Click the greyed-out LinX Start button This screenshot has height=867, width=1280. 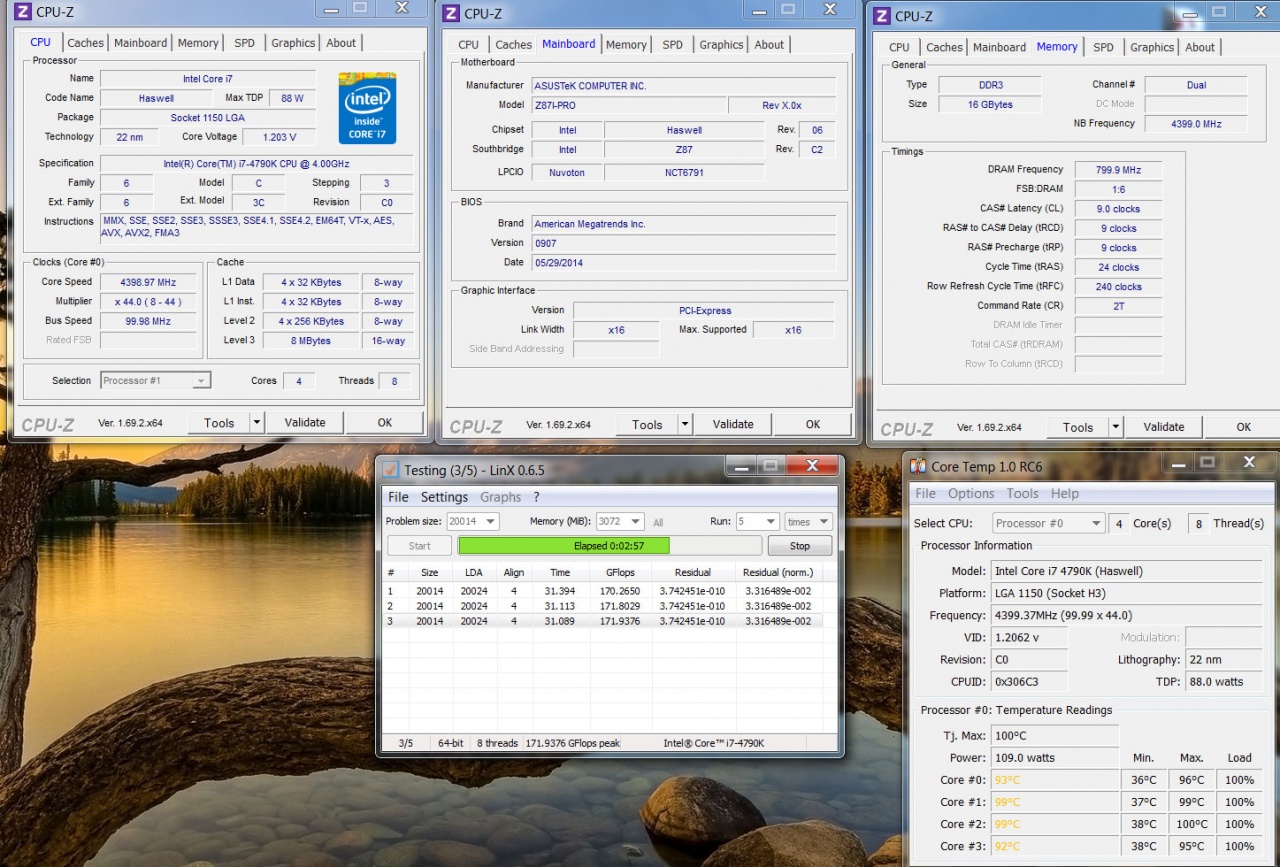coord(420,546)
